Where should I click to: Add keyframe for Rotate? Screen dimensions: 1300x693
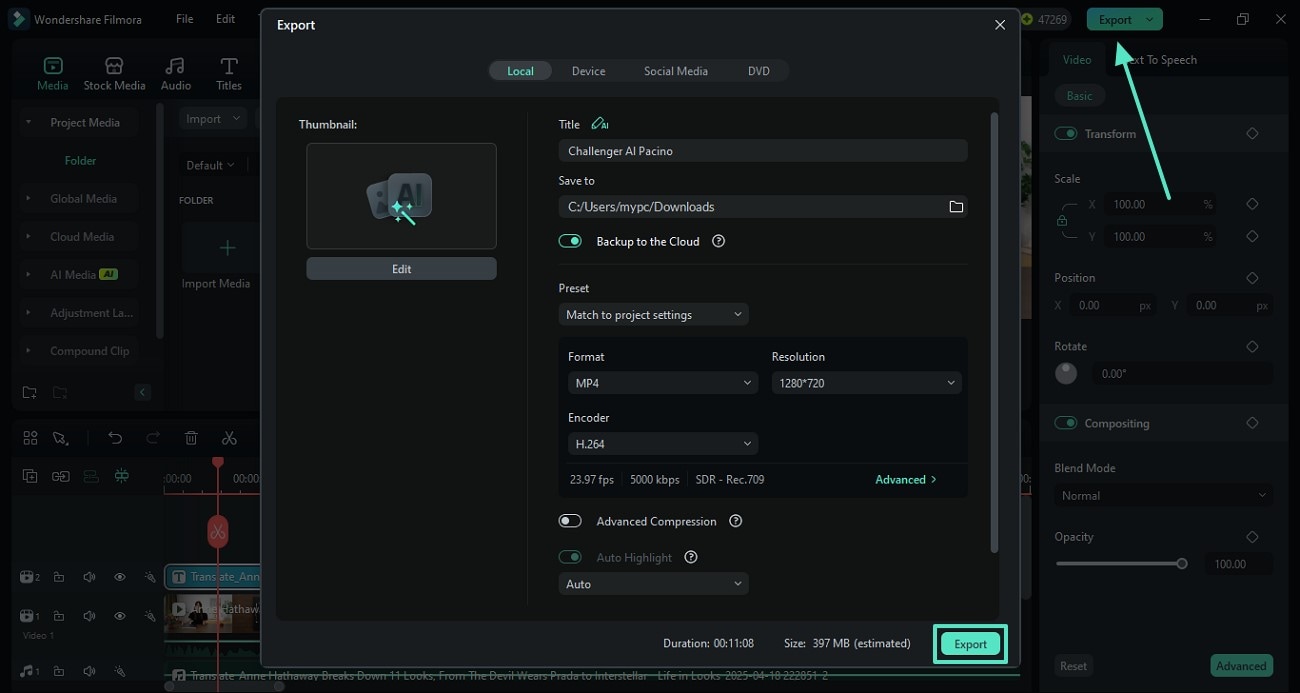(x=1252, y=346)
